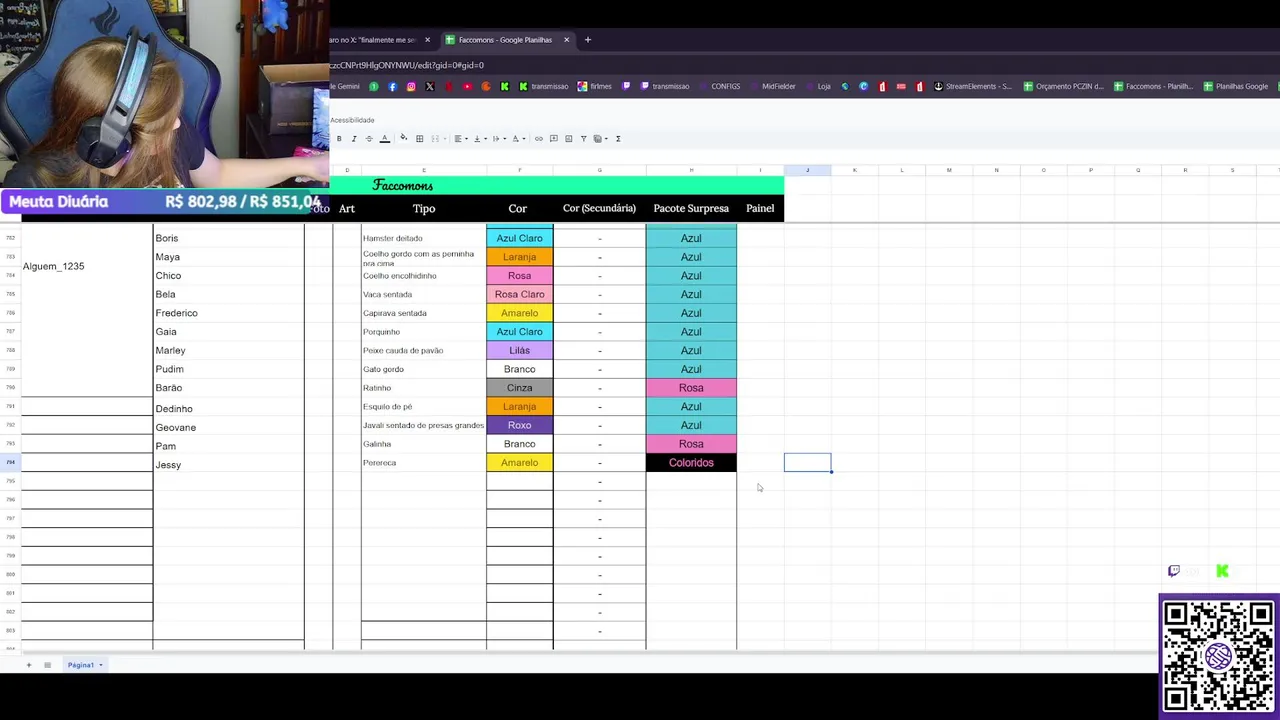Open the text color picker
The image size is (1280, 720).
pos(385,139)
